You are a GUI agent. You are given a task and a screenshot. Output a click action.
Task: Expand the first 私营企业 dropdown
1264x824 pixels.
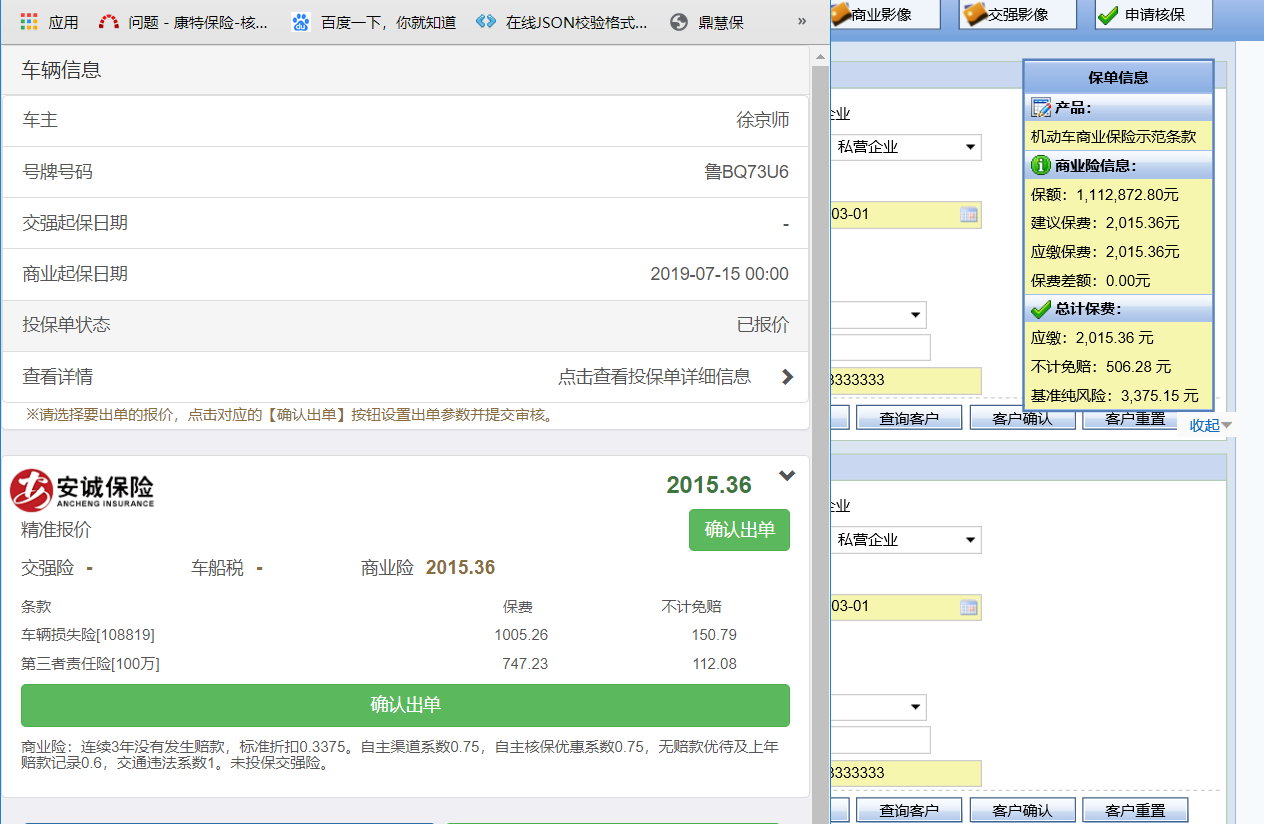(969, 148)
